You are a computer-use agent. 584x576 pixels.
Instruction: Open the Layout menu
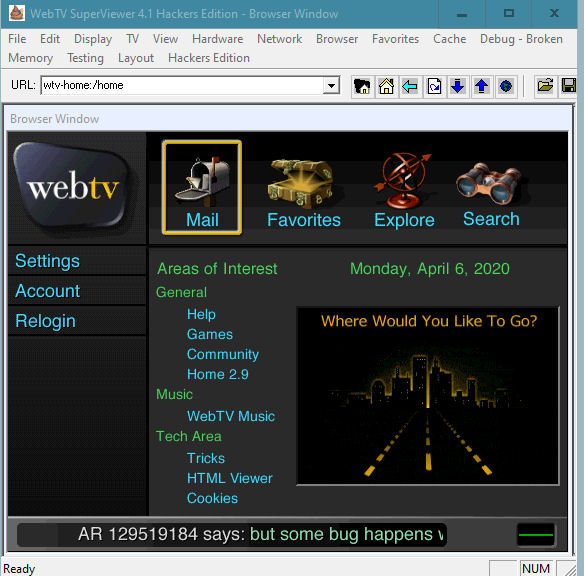click(x=136, y=58)
